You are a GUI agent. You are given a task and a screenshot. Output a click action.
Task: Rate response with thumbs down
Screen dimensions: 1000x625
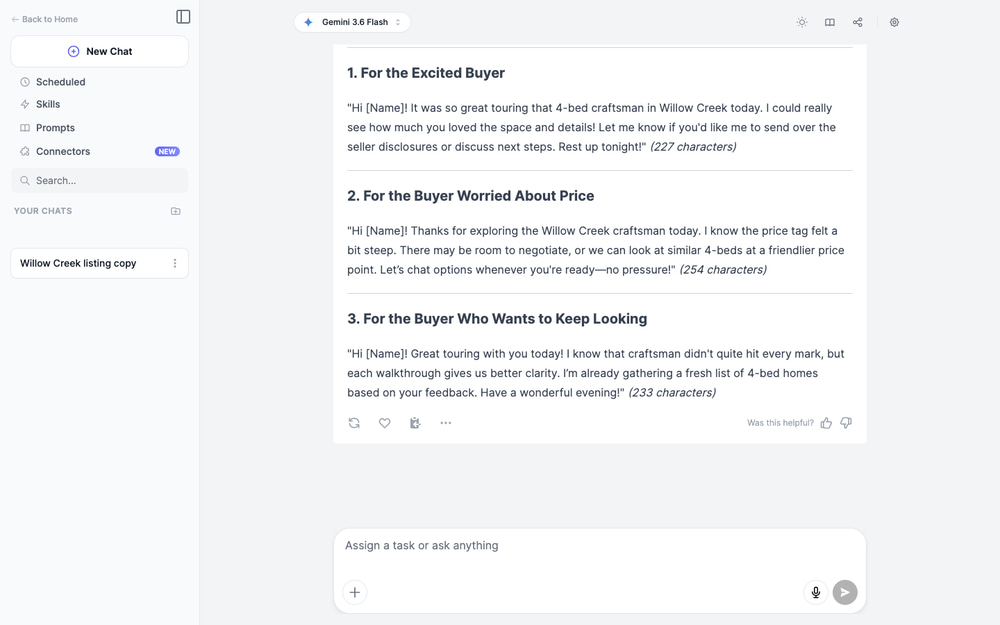point(846,423)
